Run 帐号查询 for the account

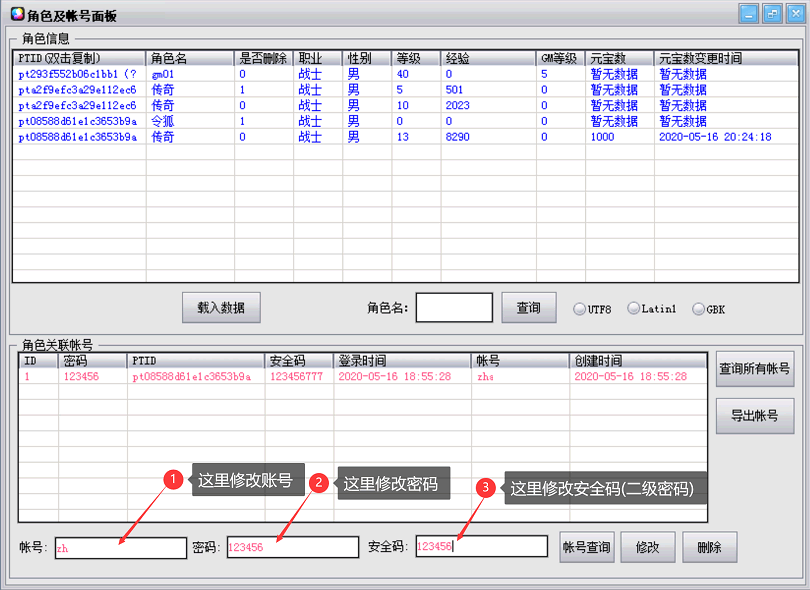(x=586, y=547)
